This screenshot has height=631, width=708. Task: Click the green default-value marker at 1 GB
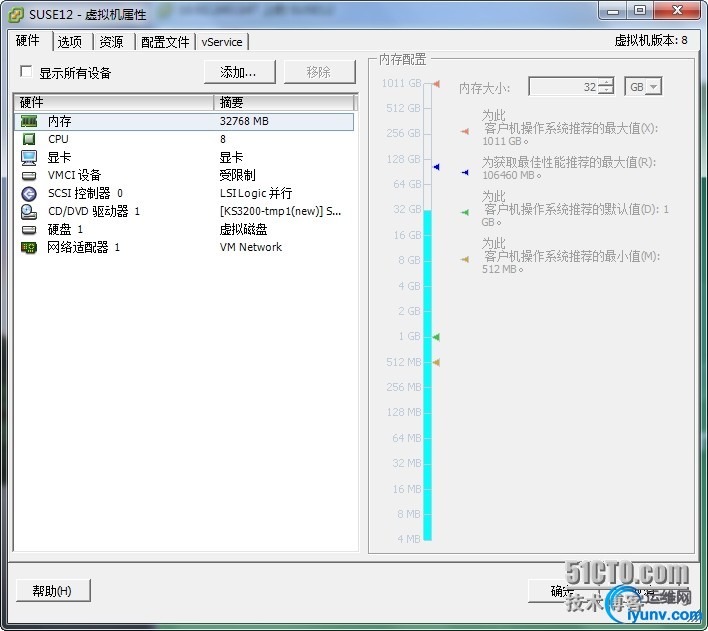tap(436, 337)
